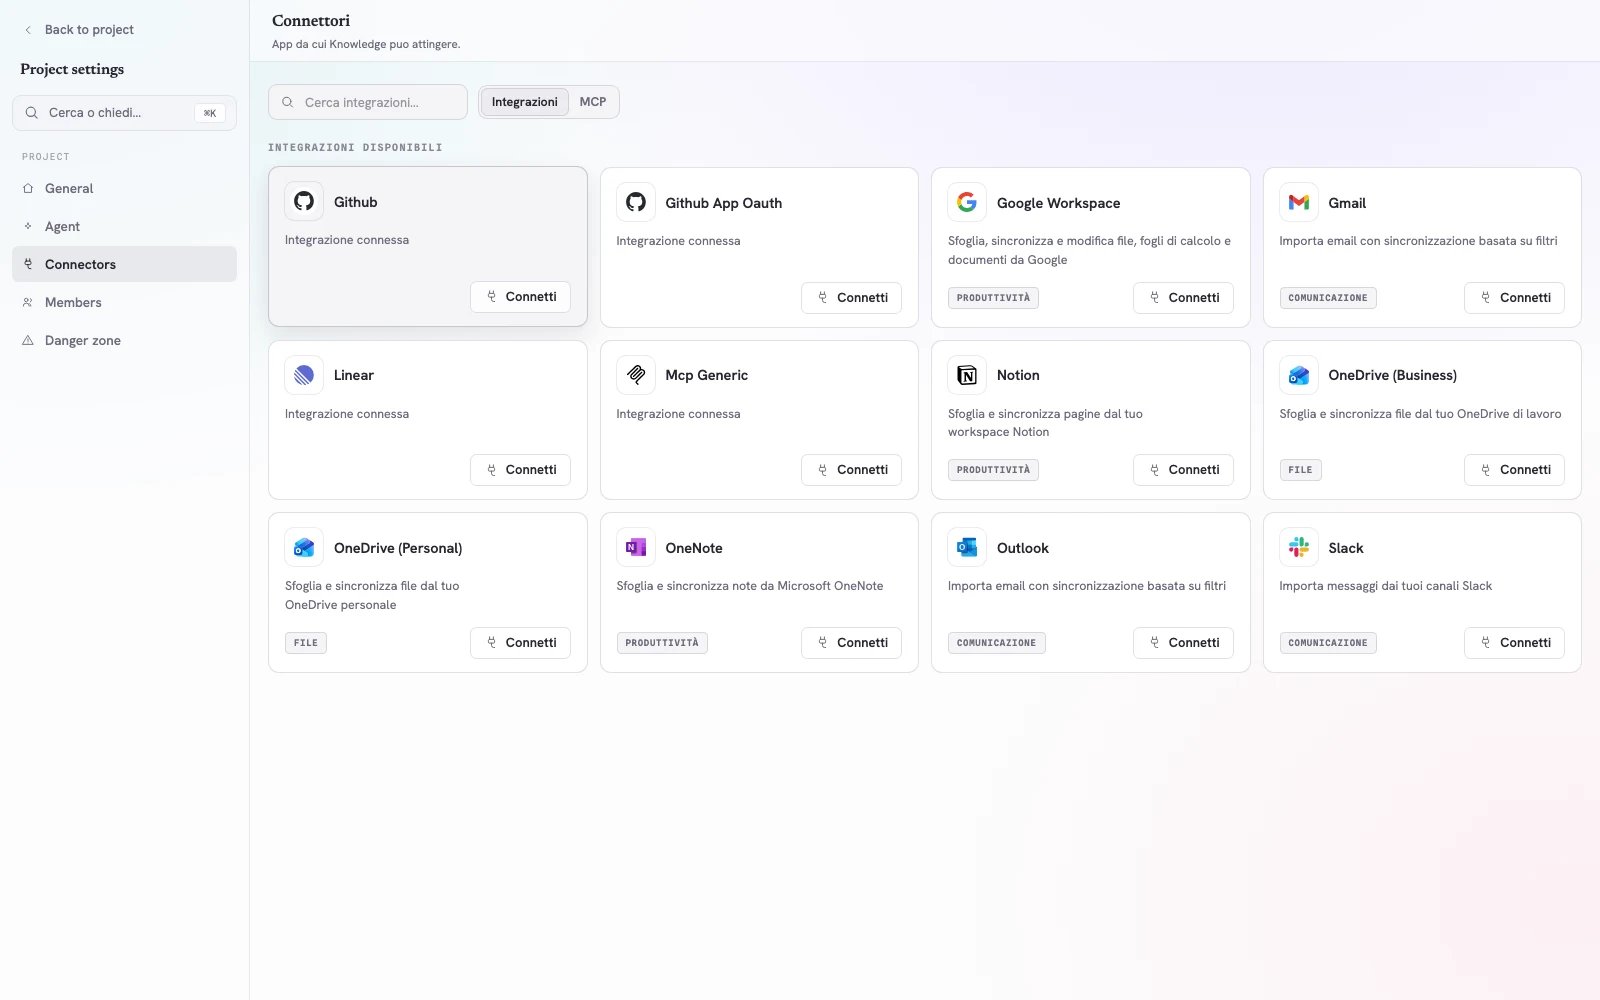Focus the Cerca integrazioni search field
The width and height of the screenshot is (1600, 1000).
click(368, 102)
